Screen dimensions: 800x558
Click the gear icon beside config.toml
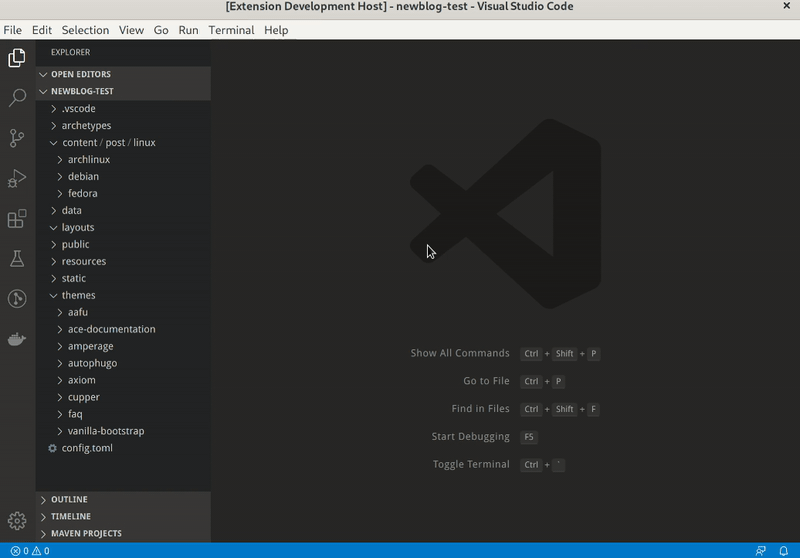coord(52,448)
